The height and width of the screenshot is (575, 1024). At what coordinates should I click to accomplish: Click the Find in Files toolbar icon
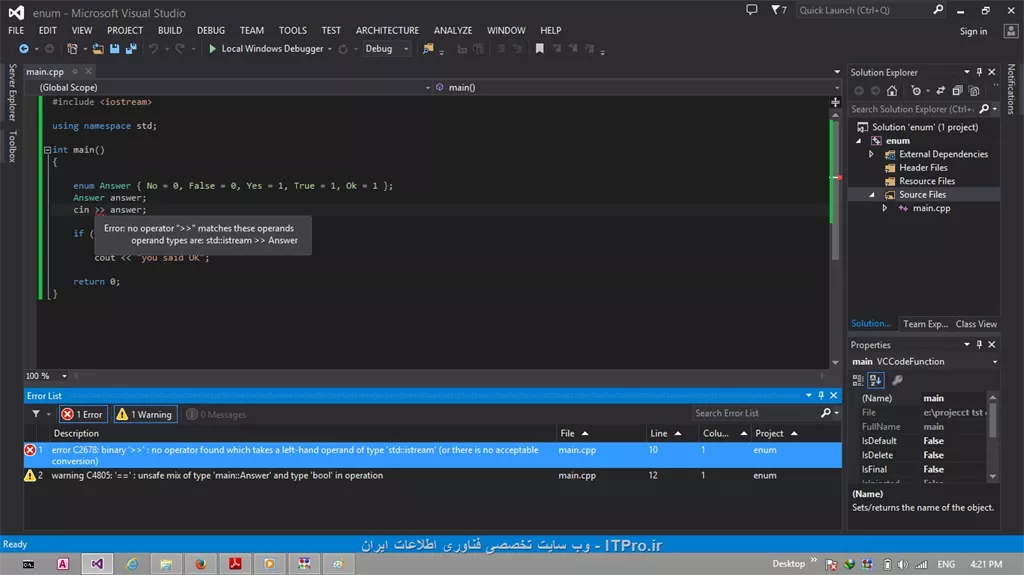point(428,49)
